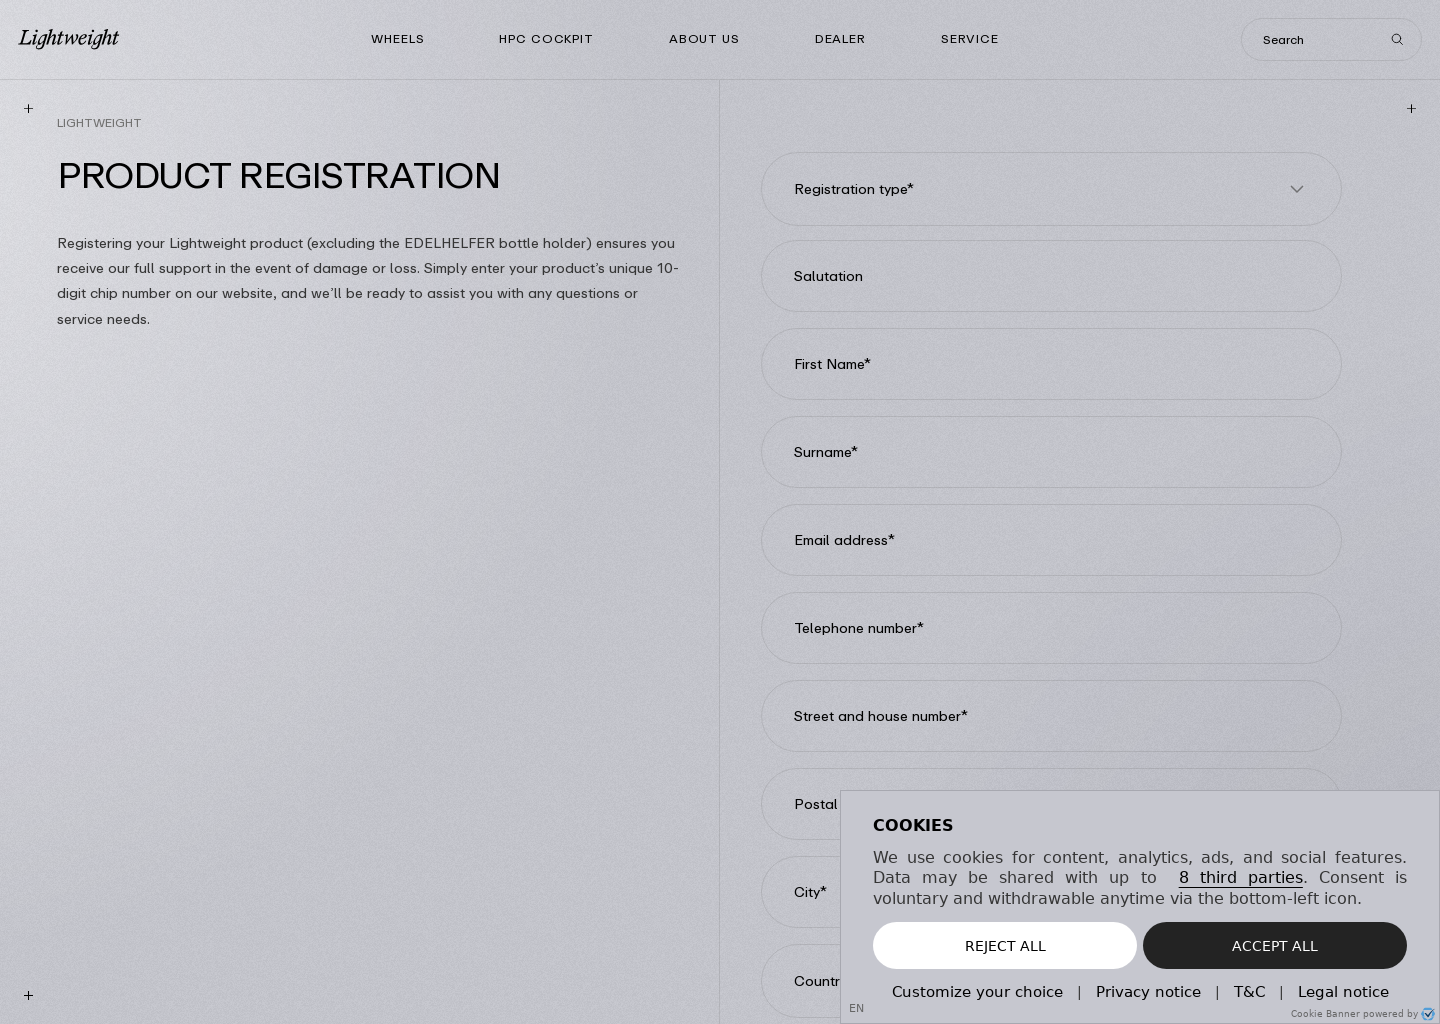Click the Lightweight logo
The image size is (1440, 1024).
pyautogui.click(x=68, y=39)
